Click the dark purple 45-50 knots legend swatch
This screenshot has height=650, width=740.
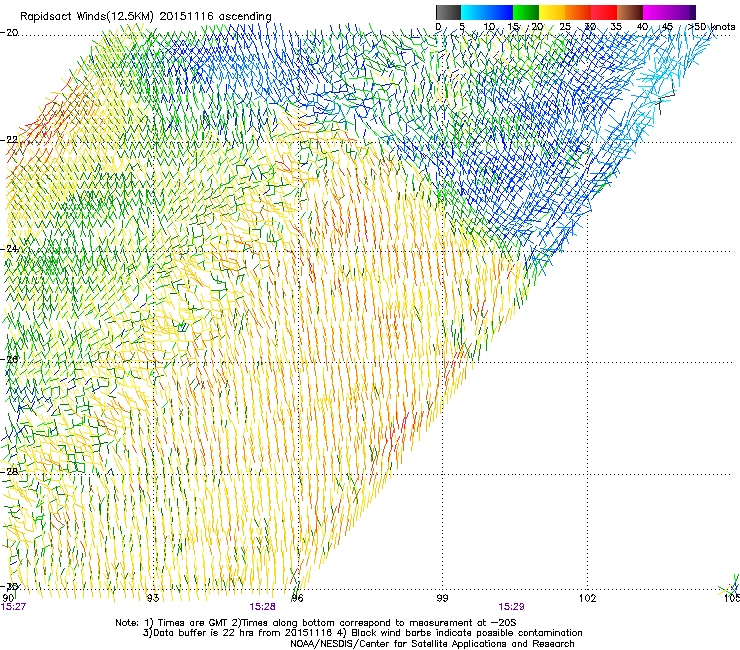682,12
